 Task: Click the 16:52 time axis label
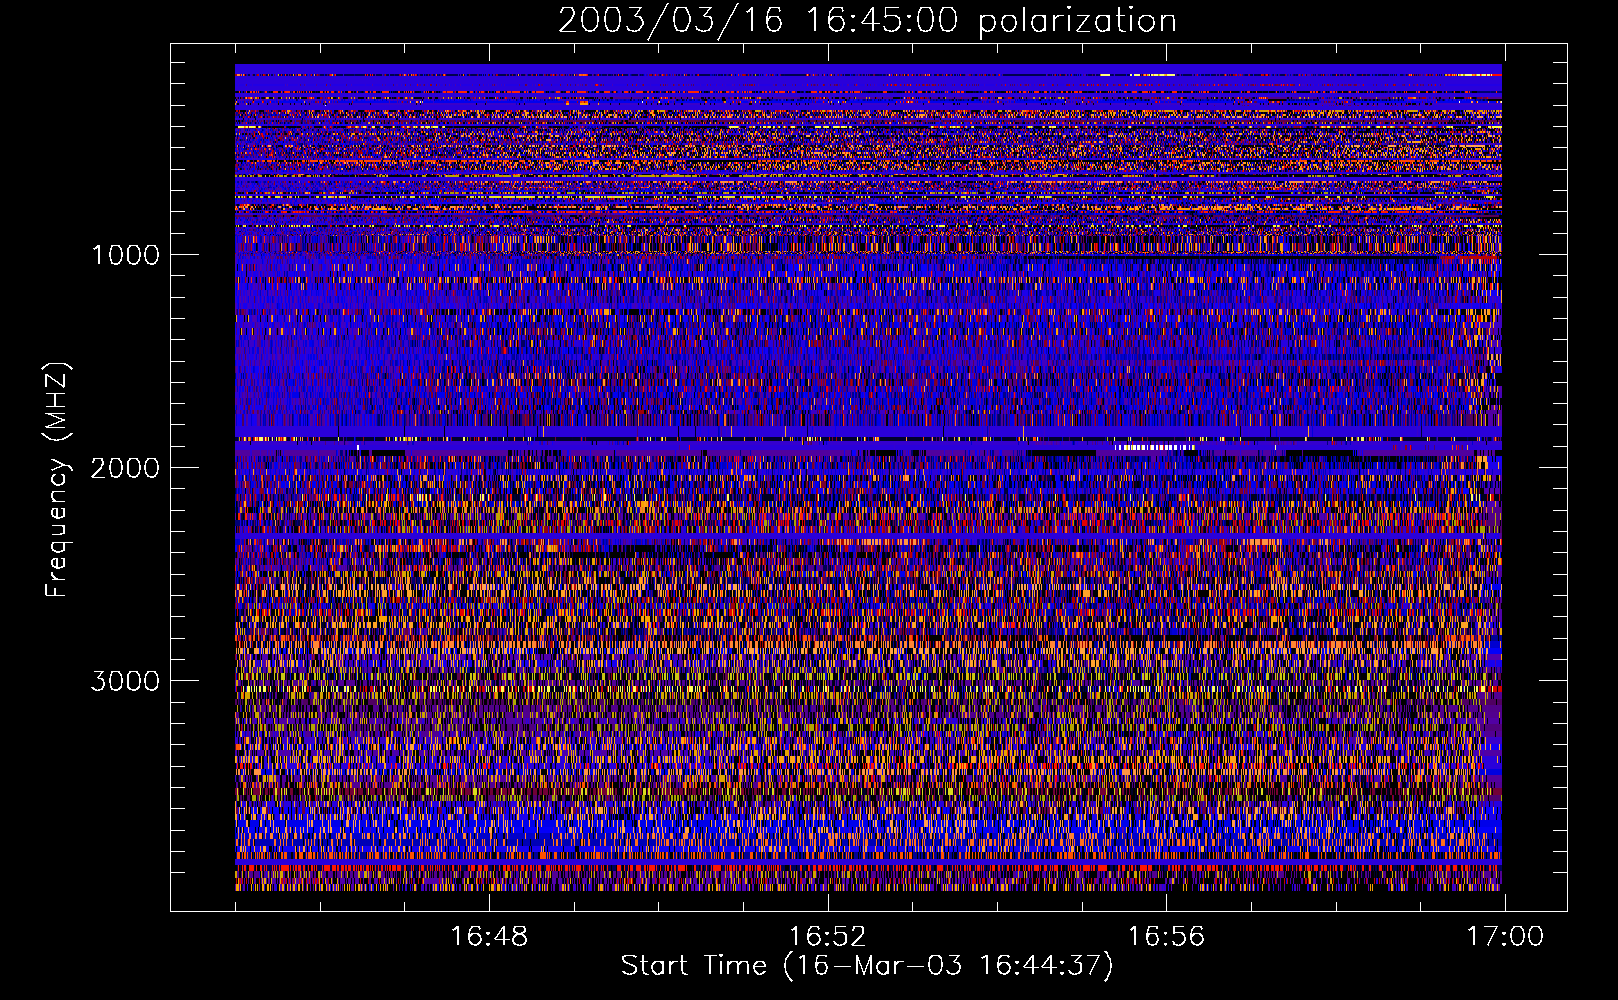(x=828, y=937)
